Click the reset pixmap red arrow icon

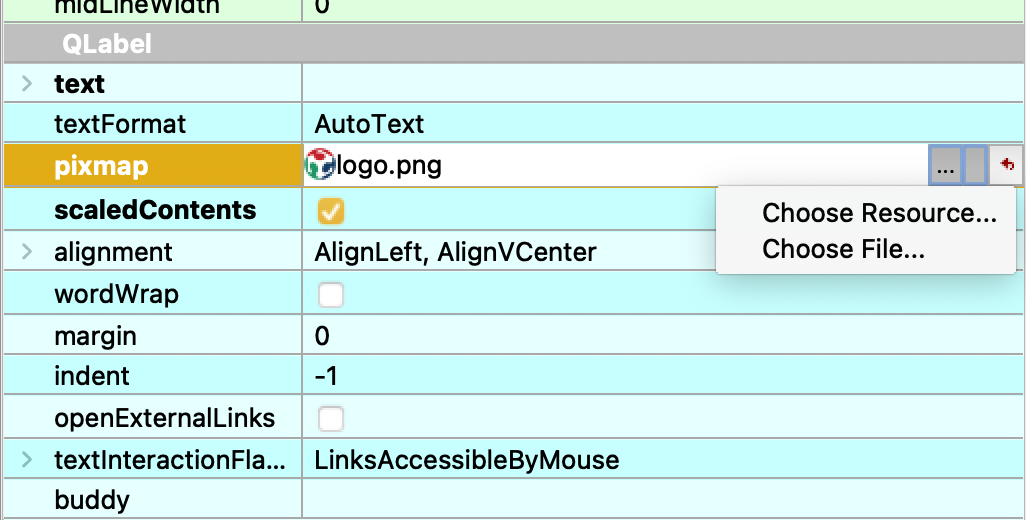(x=1007, y=165)
